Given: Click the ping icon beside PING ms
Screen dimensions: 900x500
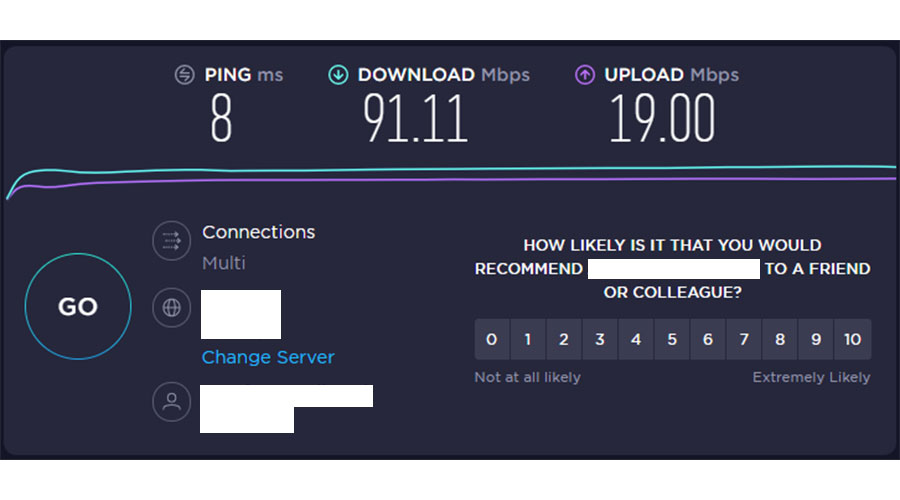Looking at the screenshot, I should (184, 75).
